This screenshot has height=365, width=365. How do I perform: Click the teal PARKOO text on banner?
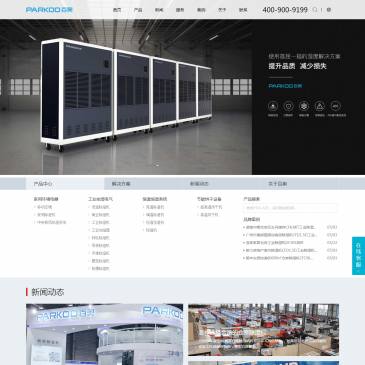pos(285,86)
